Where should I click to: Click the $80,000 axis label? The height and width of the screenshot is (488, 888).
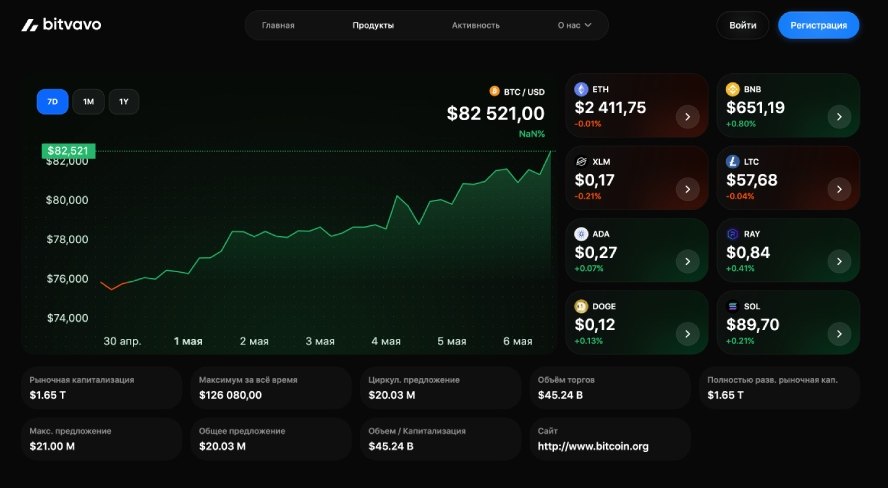pyautogui.click(x=67, y=200)
